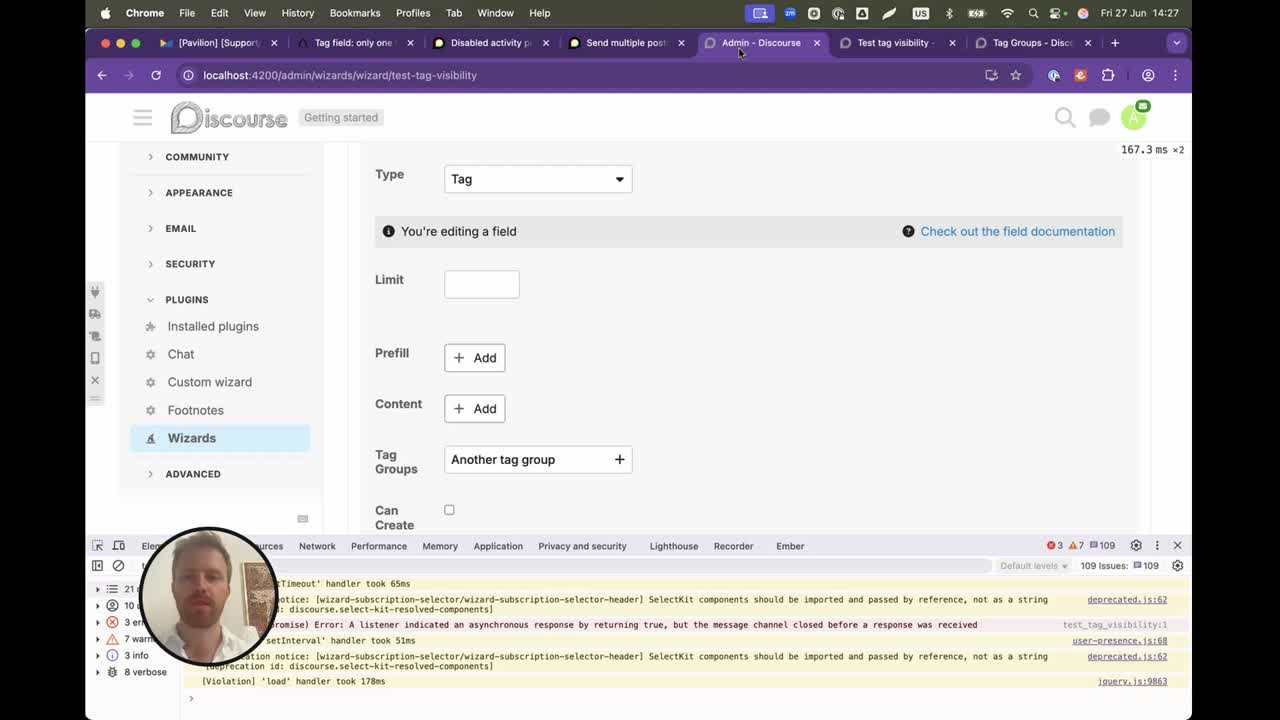Open Installed plugins in sidebar
1280x720 pixels.
pos(213,327)
